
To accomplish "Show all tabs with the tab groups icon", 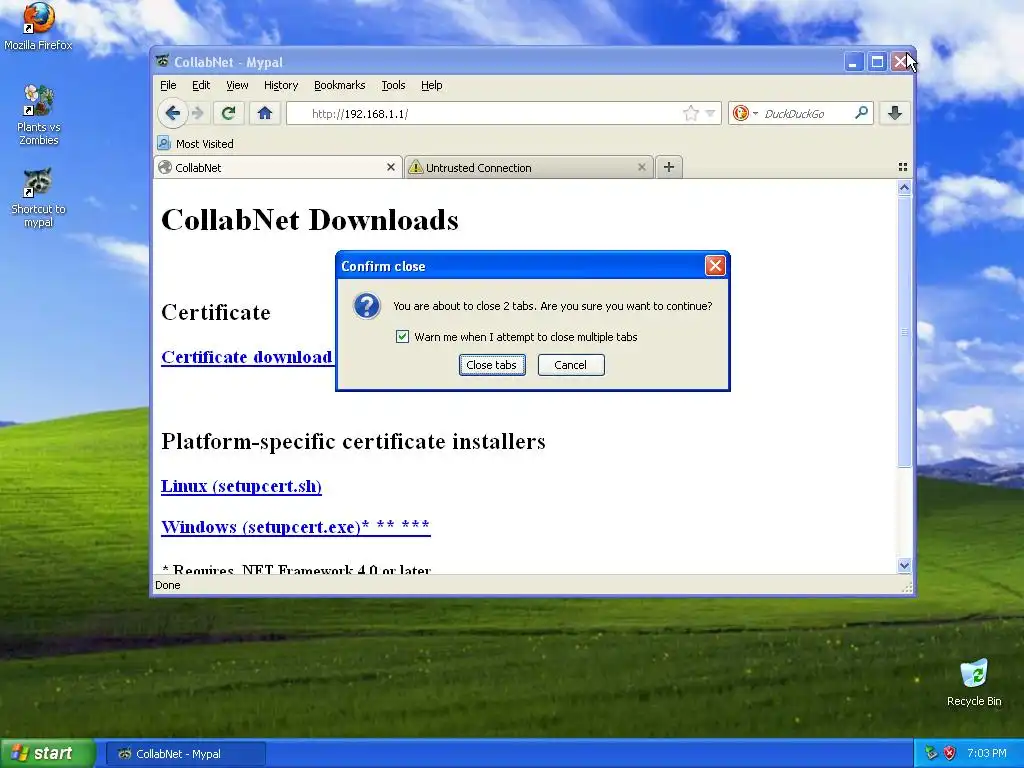I will 903,167.
